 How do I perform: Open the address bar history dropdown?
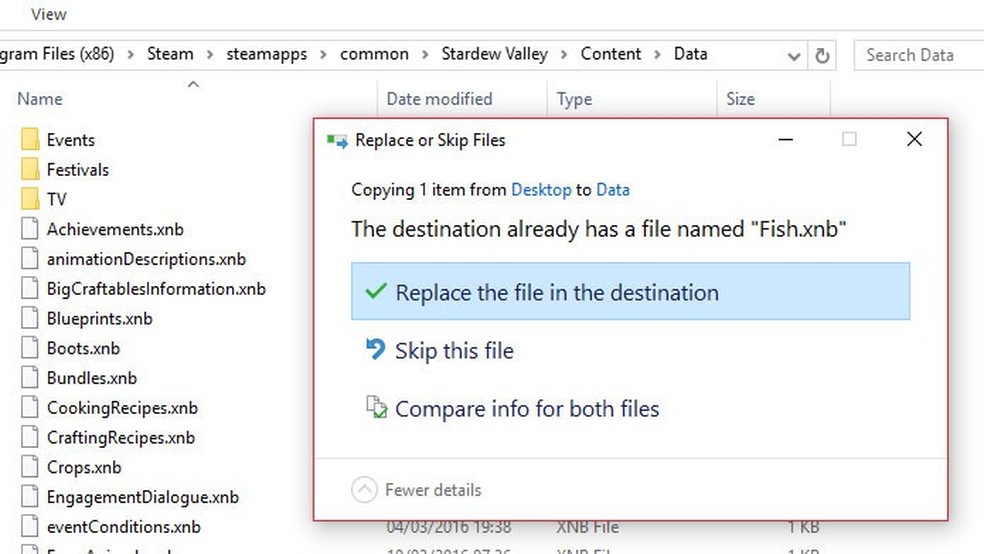(793, 55)
